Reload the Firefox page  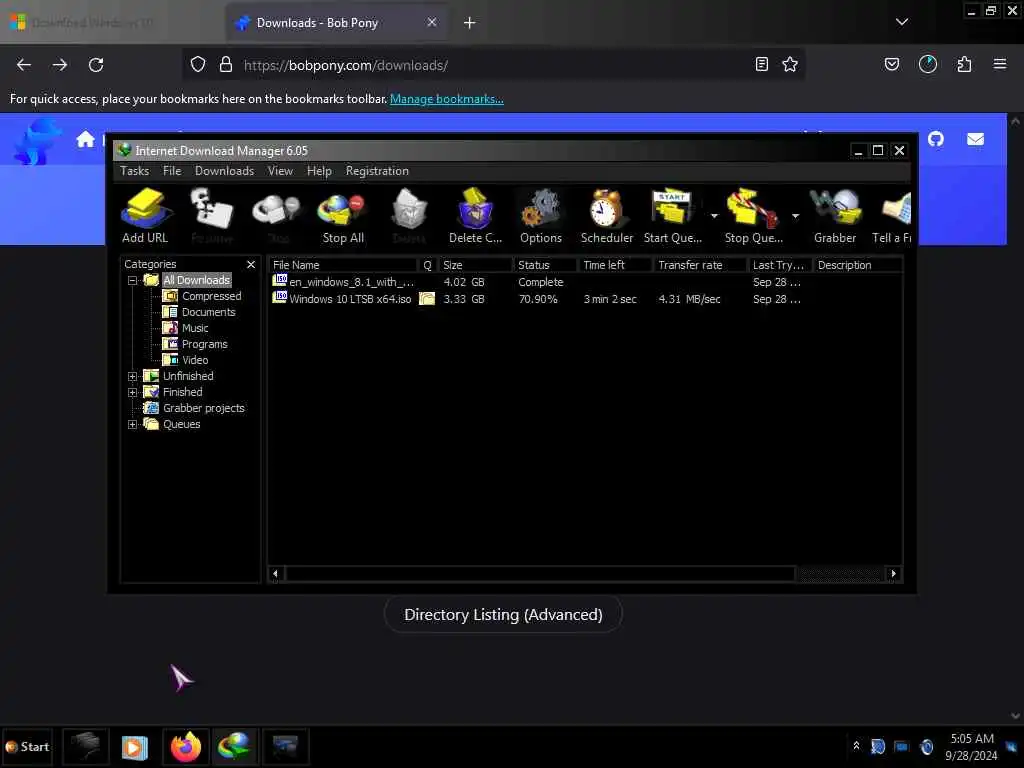(x=96, y=65)
